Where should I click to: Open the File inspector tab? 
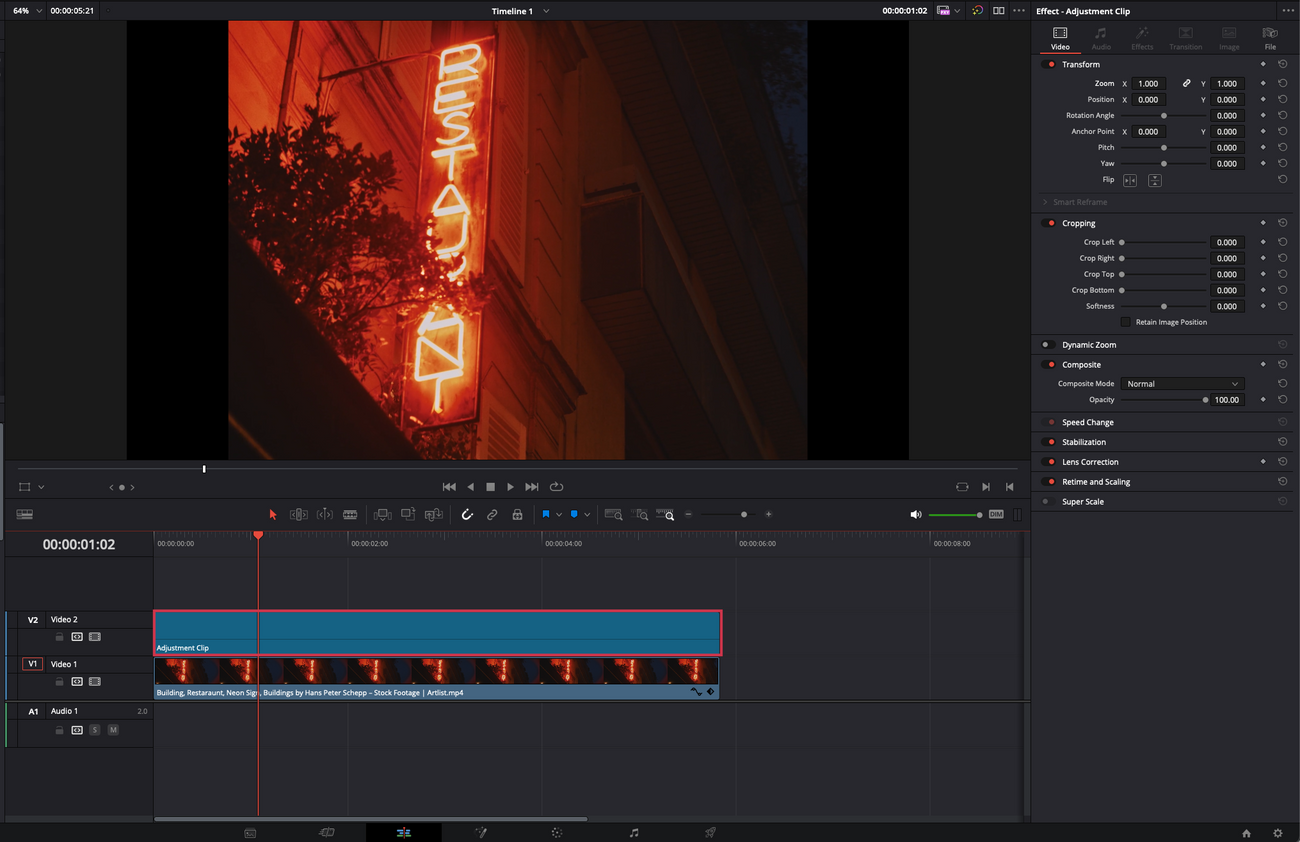pyautogui.click(x=1270, y=38)
